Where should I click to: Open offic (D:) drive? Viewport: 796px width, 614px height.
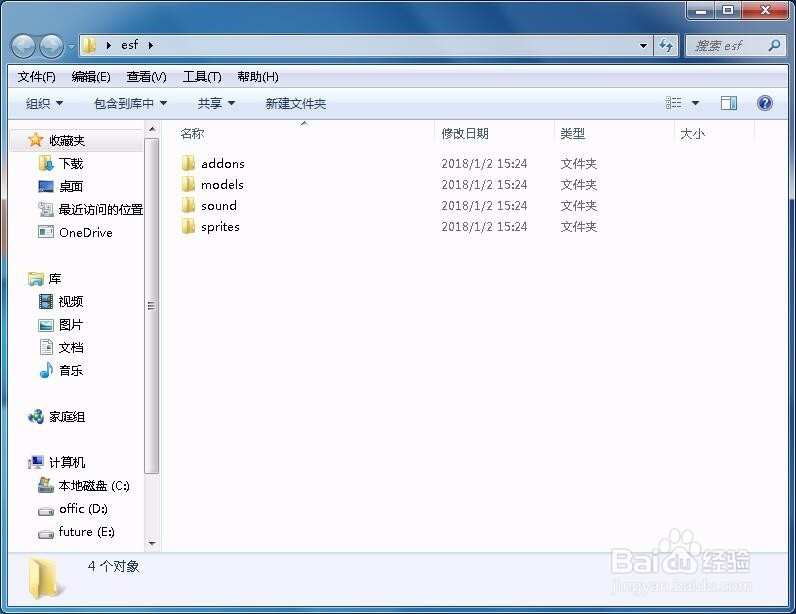coord(83,509)
